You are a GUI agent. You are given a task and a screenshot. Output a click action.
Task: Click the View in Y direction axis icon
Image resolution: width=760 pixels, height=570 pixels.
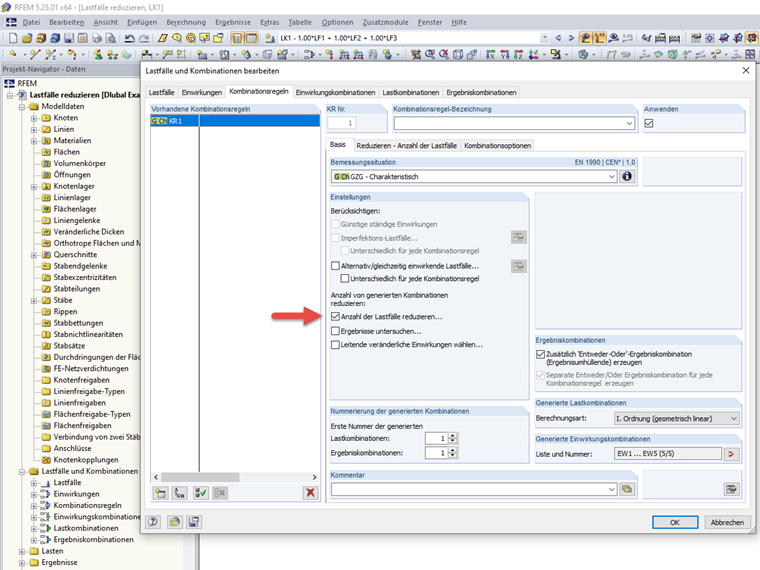(505, 55)
